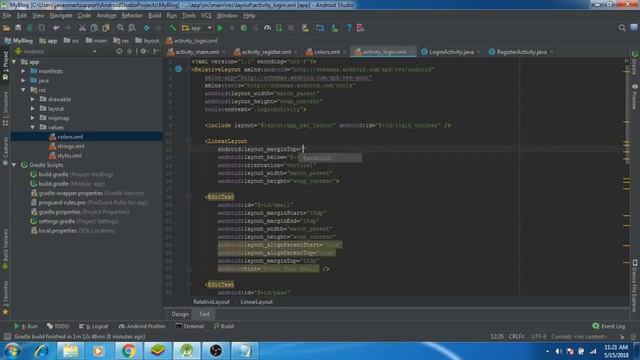This screenshot has height=360, width=640.
Task: Open the Logcat tool window button
Action: click(93, 326)
